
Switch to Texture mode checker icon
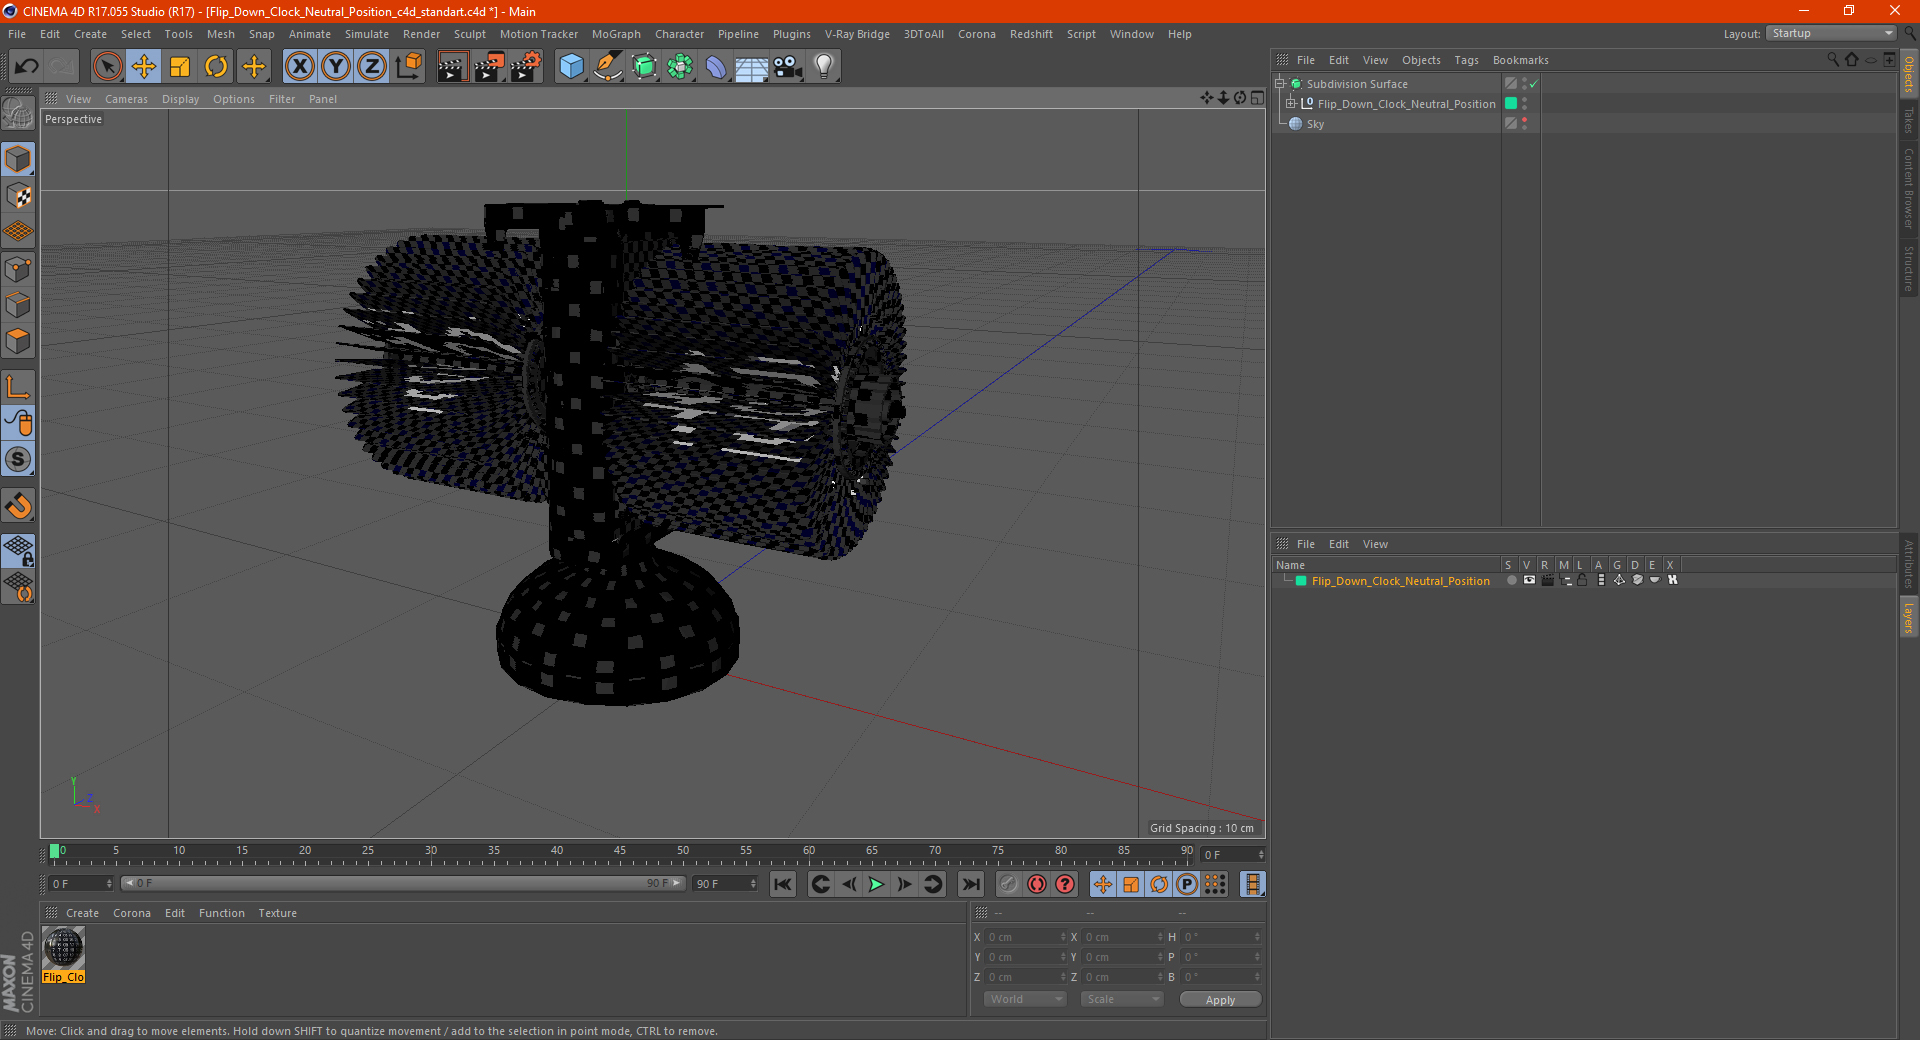pyautogui.click(x=18, y=196)
